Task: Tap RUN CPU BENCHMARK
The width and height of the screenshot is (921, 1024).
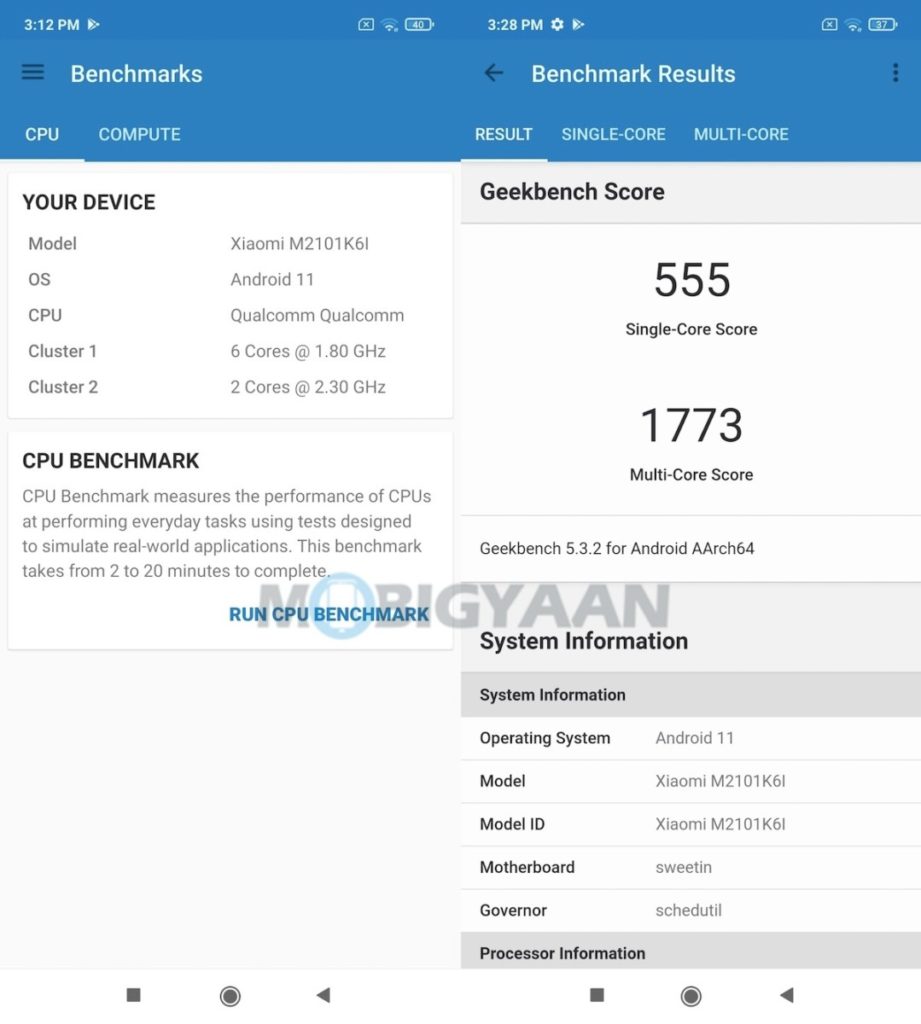Action: pos(329,614)
